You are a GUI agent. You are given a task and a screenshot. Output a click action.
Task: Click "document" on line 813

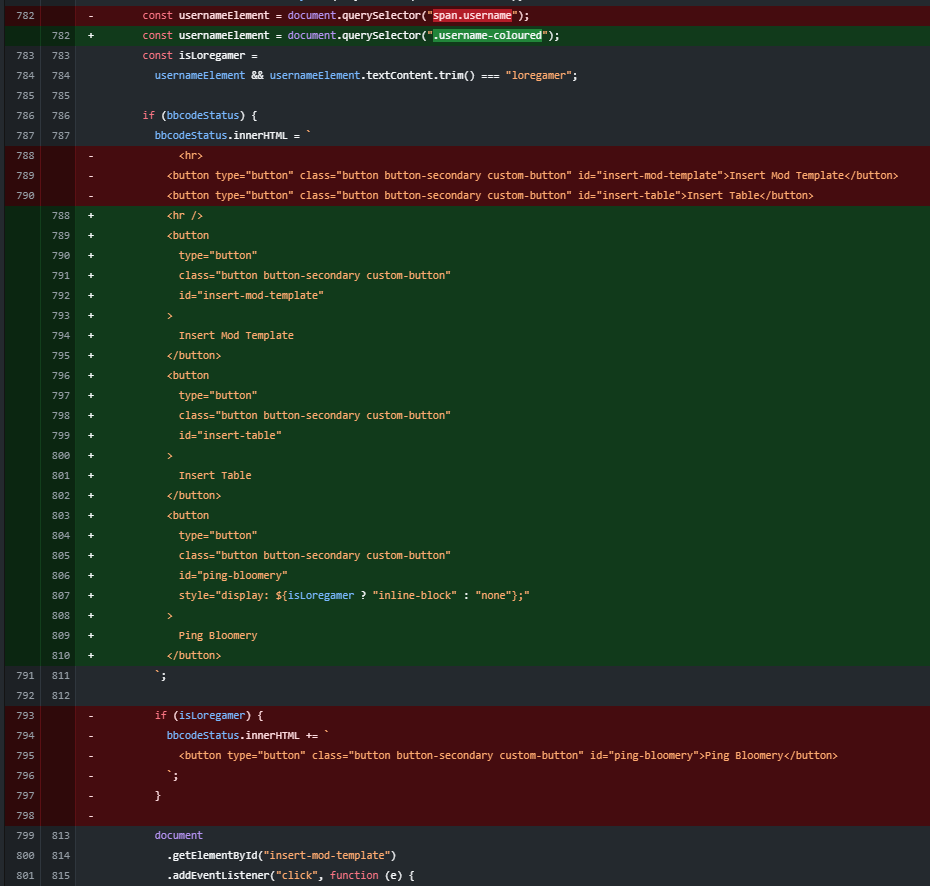(x=179, y=836)
